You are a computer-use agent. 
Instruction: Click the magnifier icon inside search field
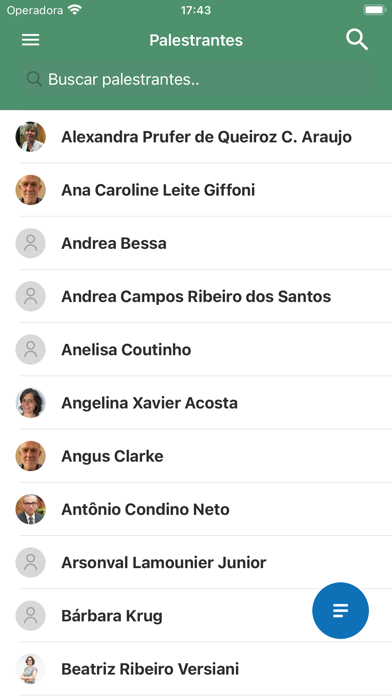coord(34,79)
